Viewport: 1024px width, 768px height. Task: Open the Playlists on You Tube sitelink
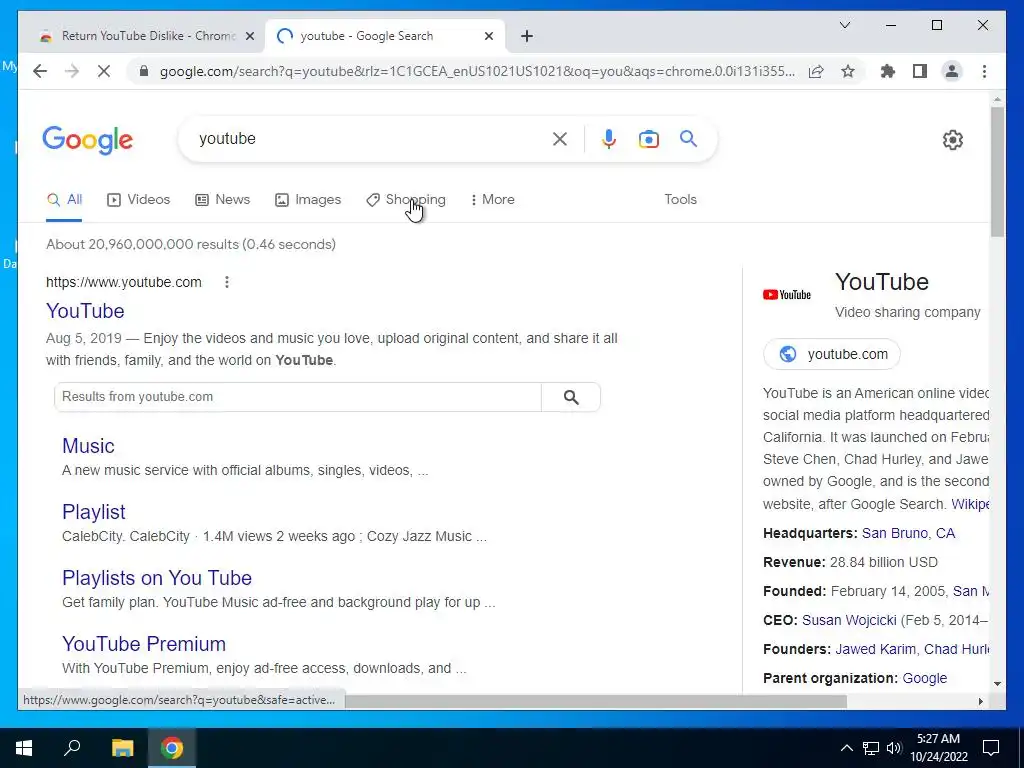(x=157, y=578)
